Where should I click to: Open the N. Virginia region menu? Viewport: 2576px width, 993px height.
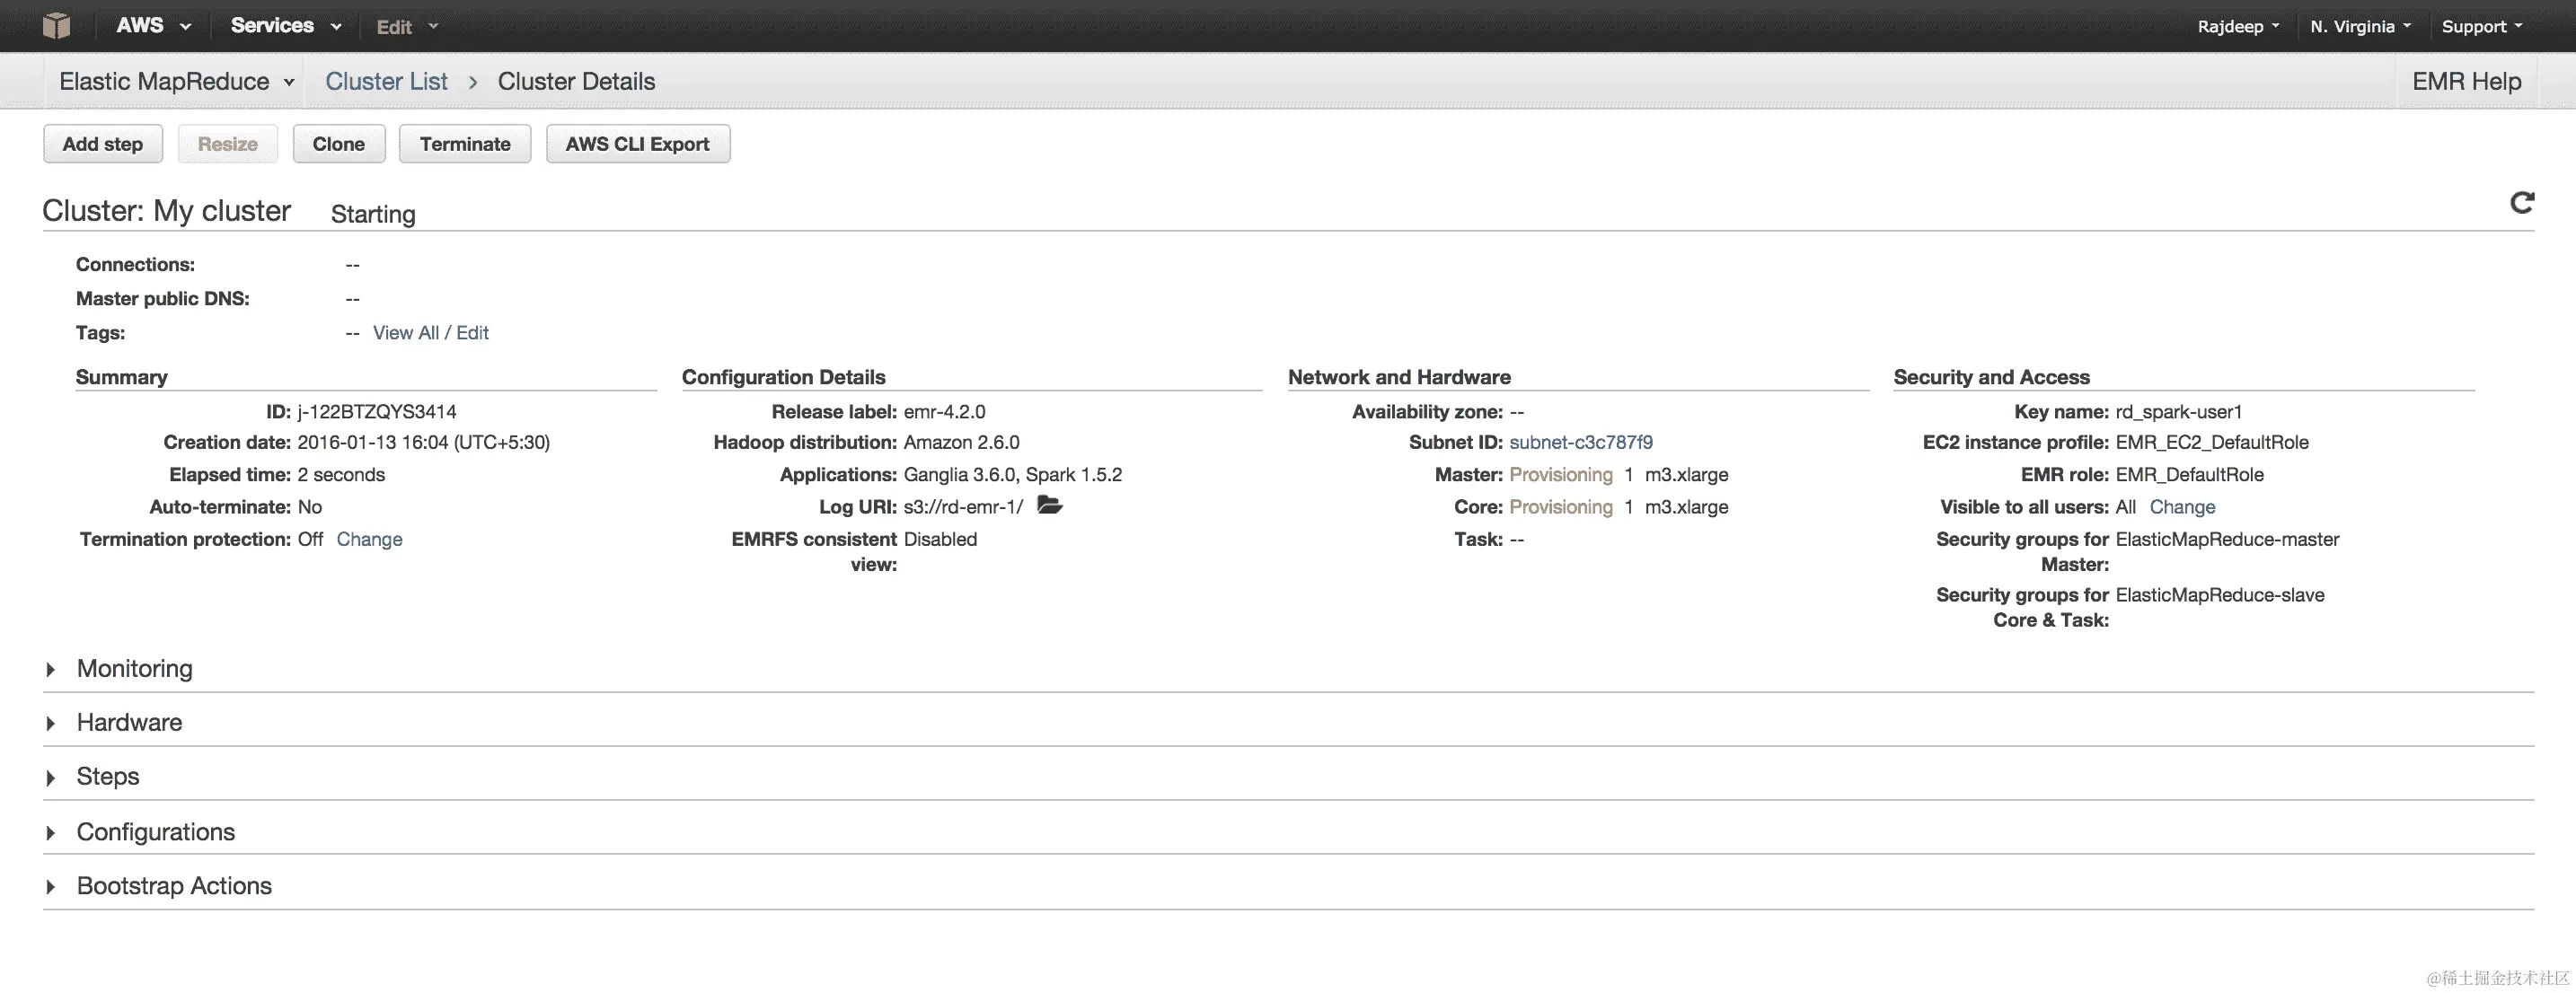tap(2360, 27)
